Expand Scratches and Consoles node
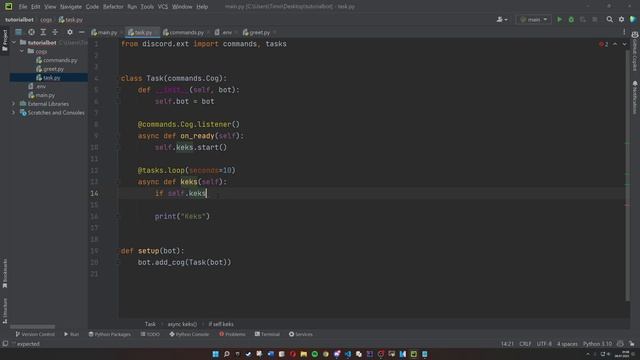Image resolution: width=640 pixels, height=360 pixels. click(14, 113)
